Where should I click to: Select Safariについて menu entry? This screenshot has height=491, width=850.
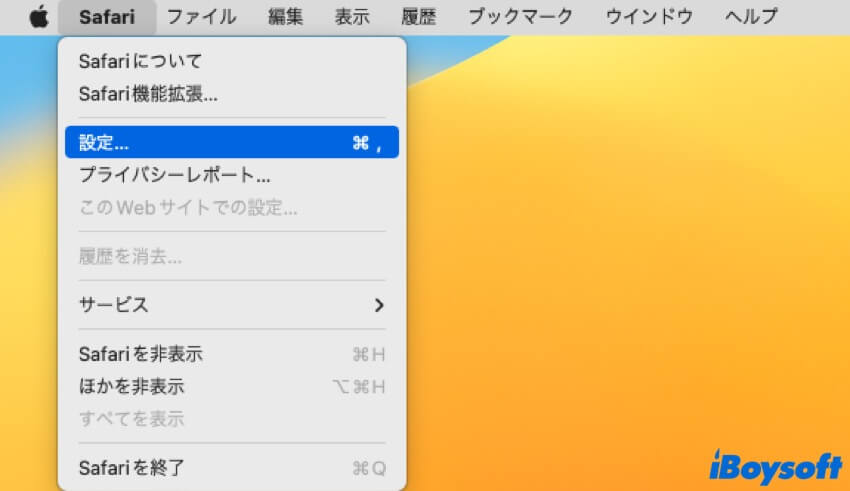[232, 61]
